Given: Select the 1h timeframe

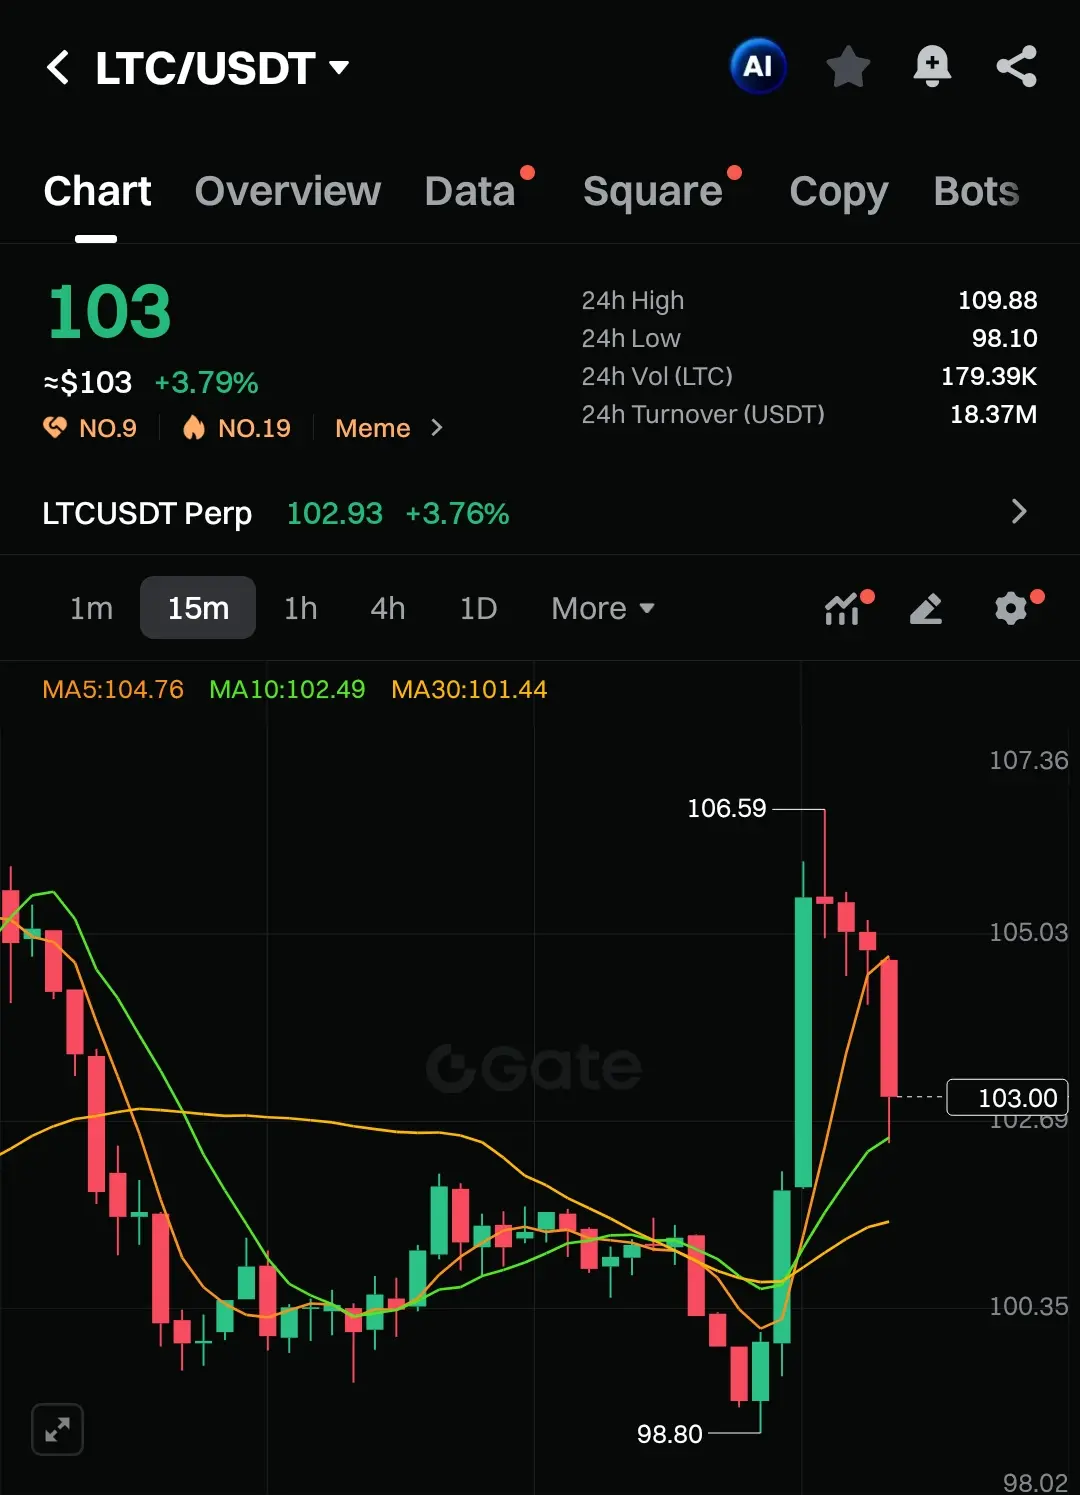Looking at the screenshot, I should [x=300, y=608].
